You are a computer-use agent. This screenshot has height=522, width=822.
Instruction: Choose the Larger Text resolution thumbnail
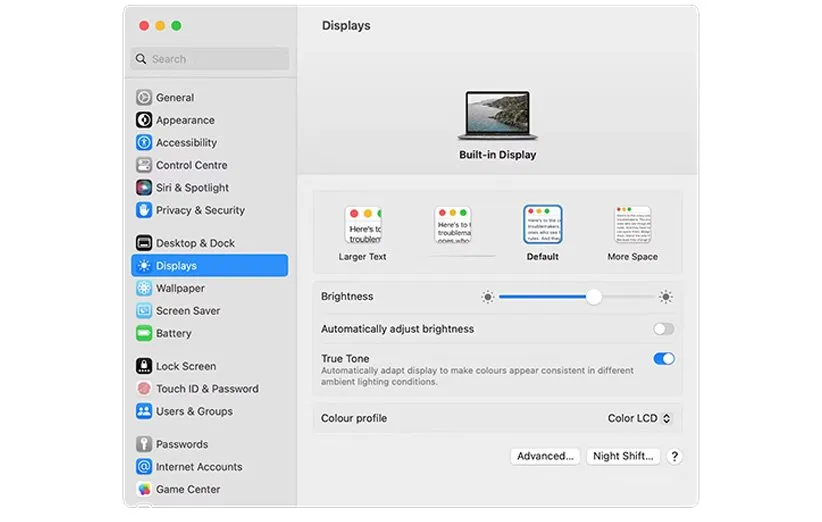pyautogui.click(x=363, y=226)
